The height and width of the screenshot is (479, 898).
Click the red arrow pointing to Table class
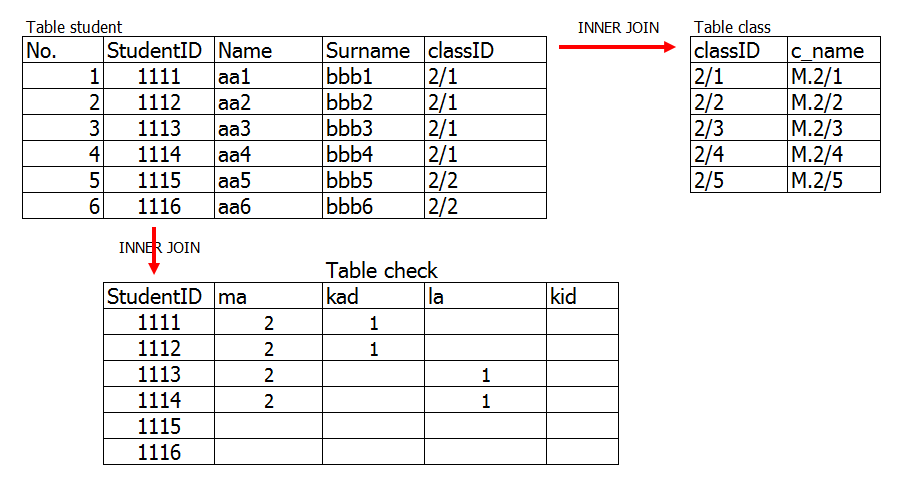click(x=619, y=46)
